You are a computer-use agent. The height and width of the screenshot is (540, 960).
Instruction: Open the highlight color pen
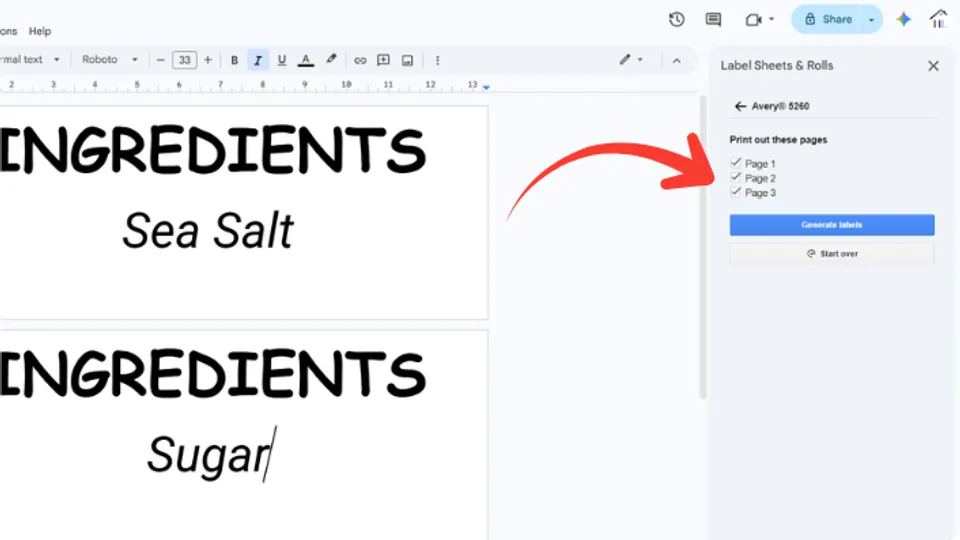331,60
